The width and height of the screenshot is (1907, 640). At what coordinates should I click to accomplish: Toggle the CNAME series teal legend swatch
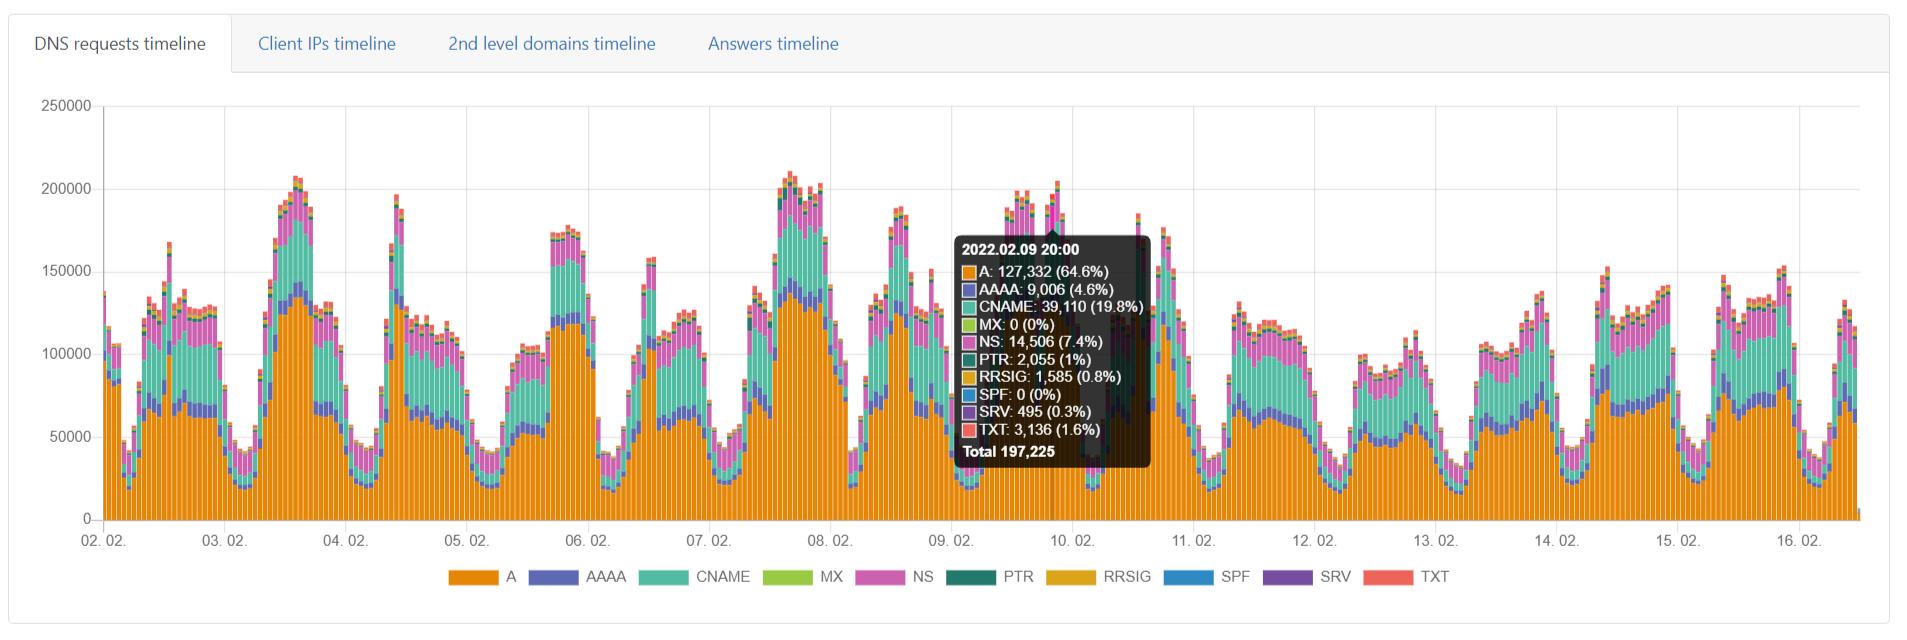663,577
